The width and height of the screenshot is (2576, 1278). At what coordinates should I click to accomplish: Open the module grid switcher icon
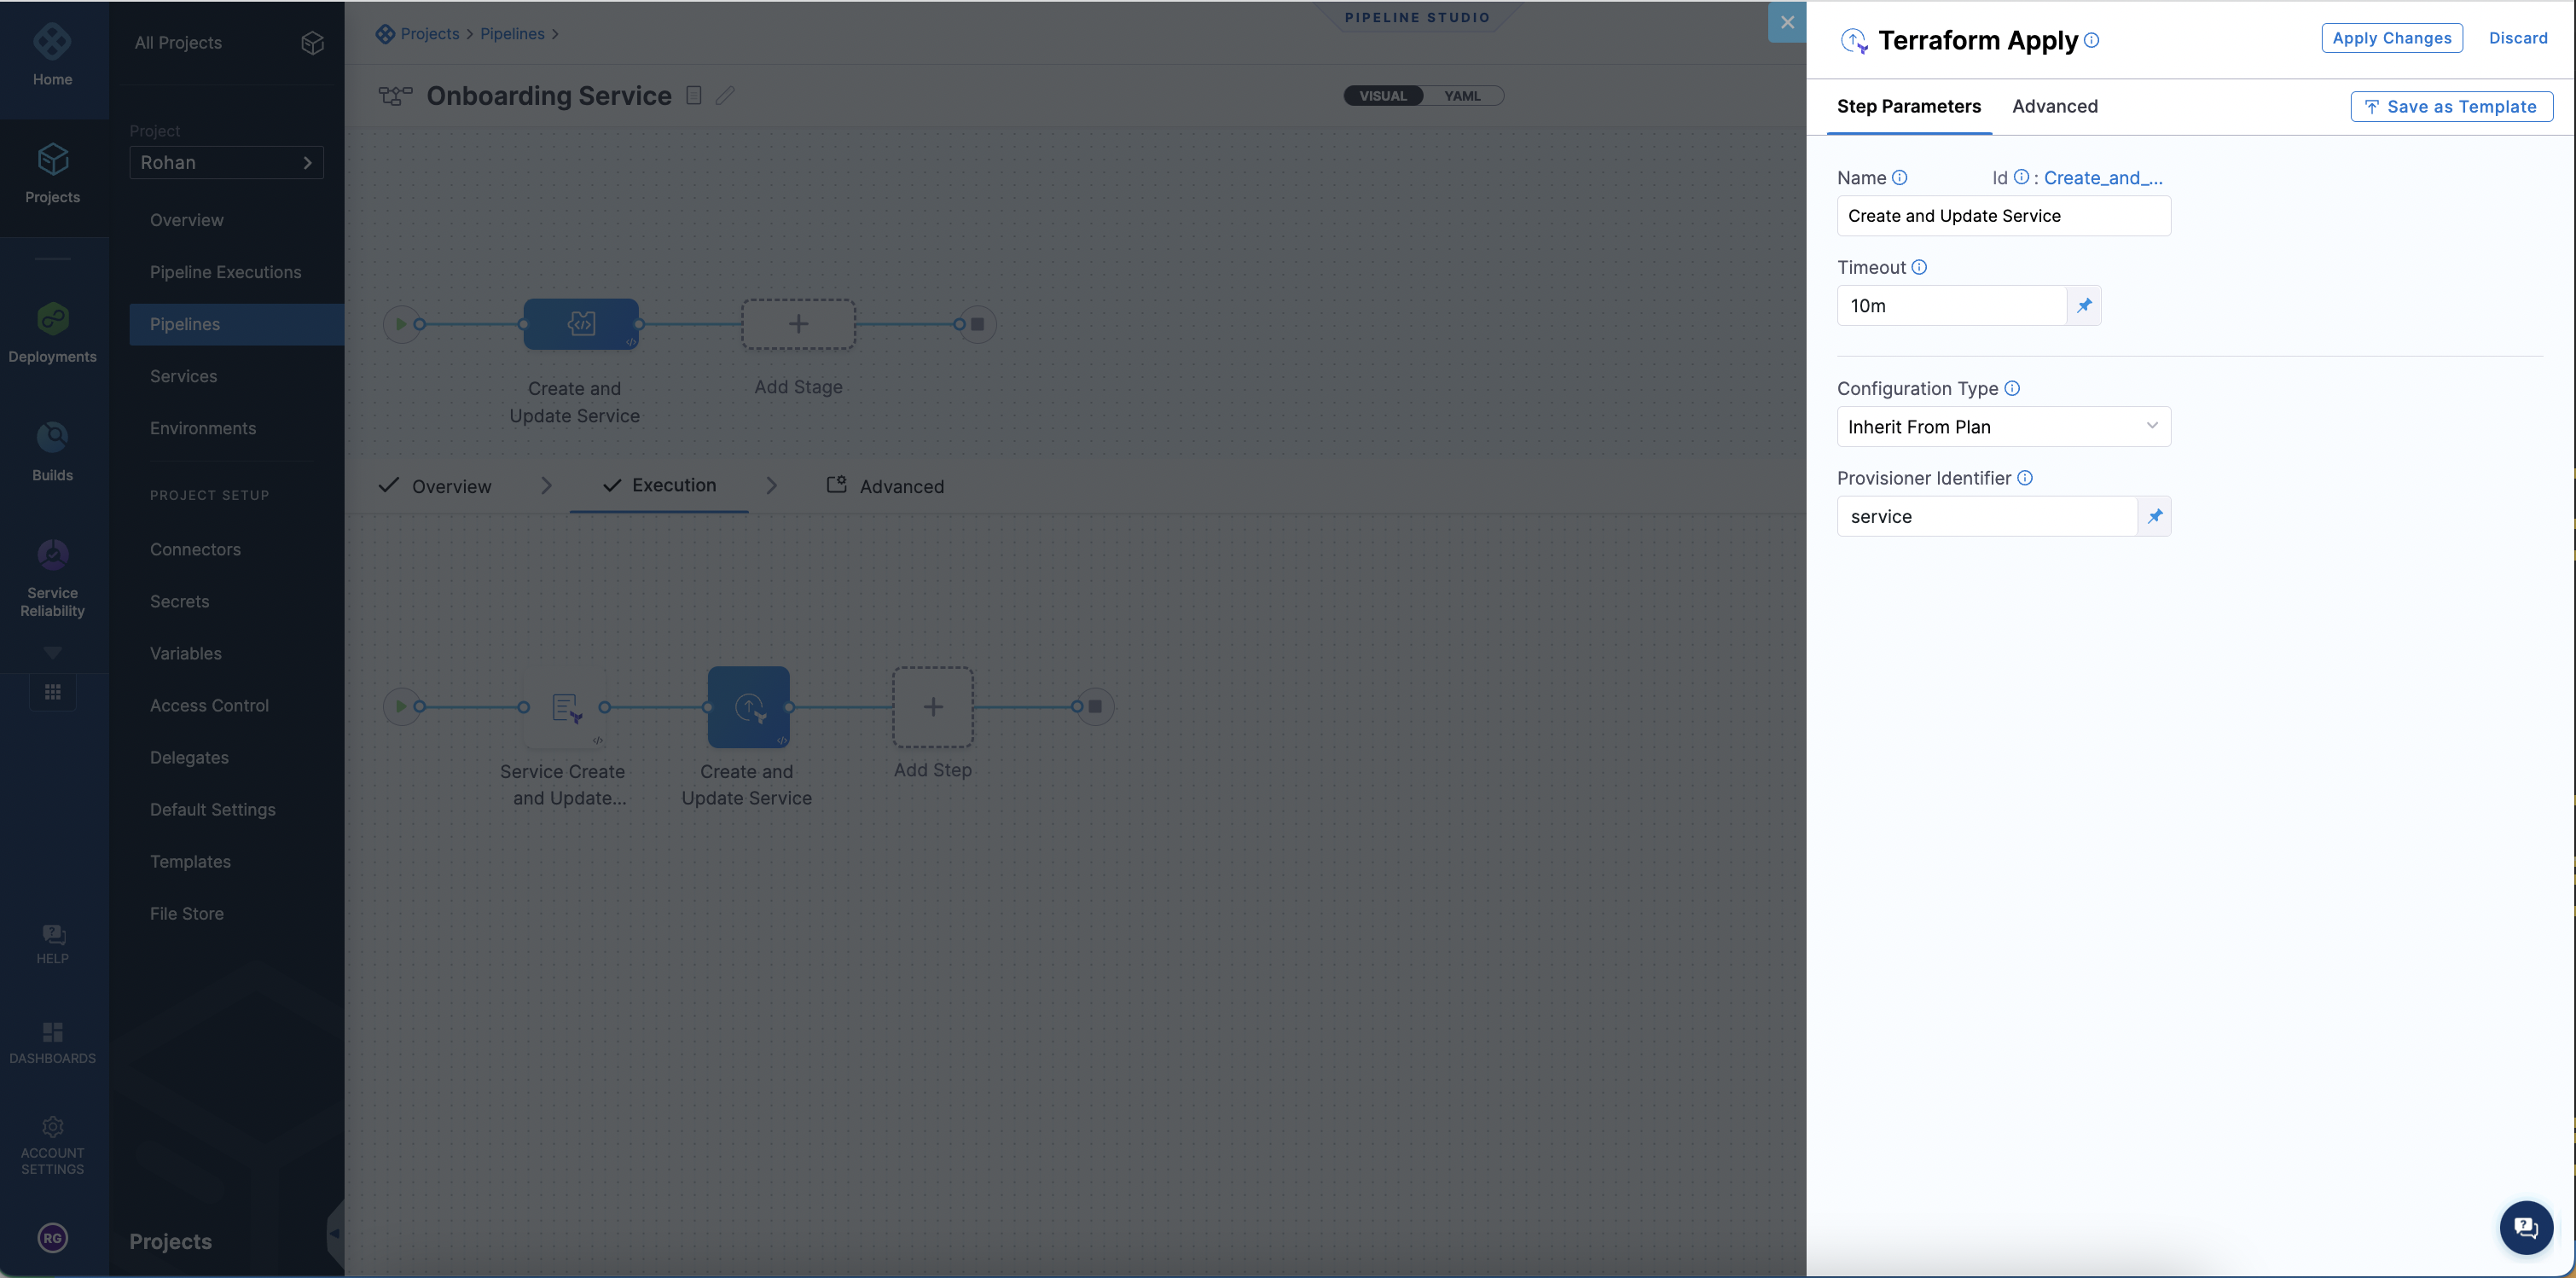point(53,692)
